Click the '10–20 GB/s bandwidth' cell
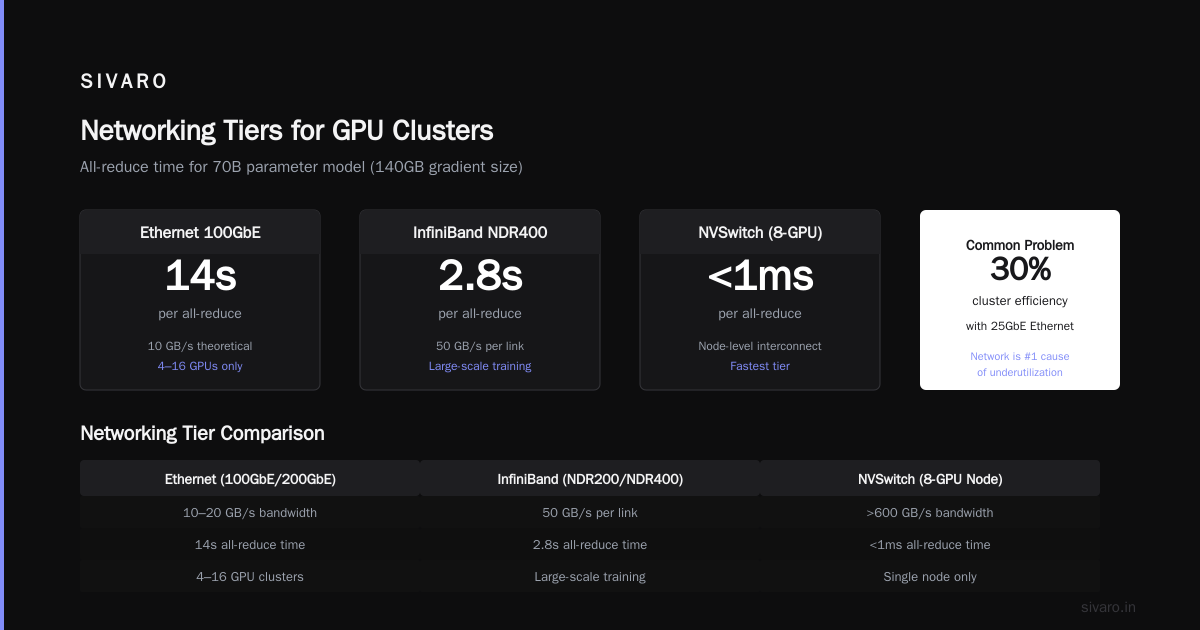Image resolution: width=1200 pixels, height=630 pixels. click(x=250, y=513)
